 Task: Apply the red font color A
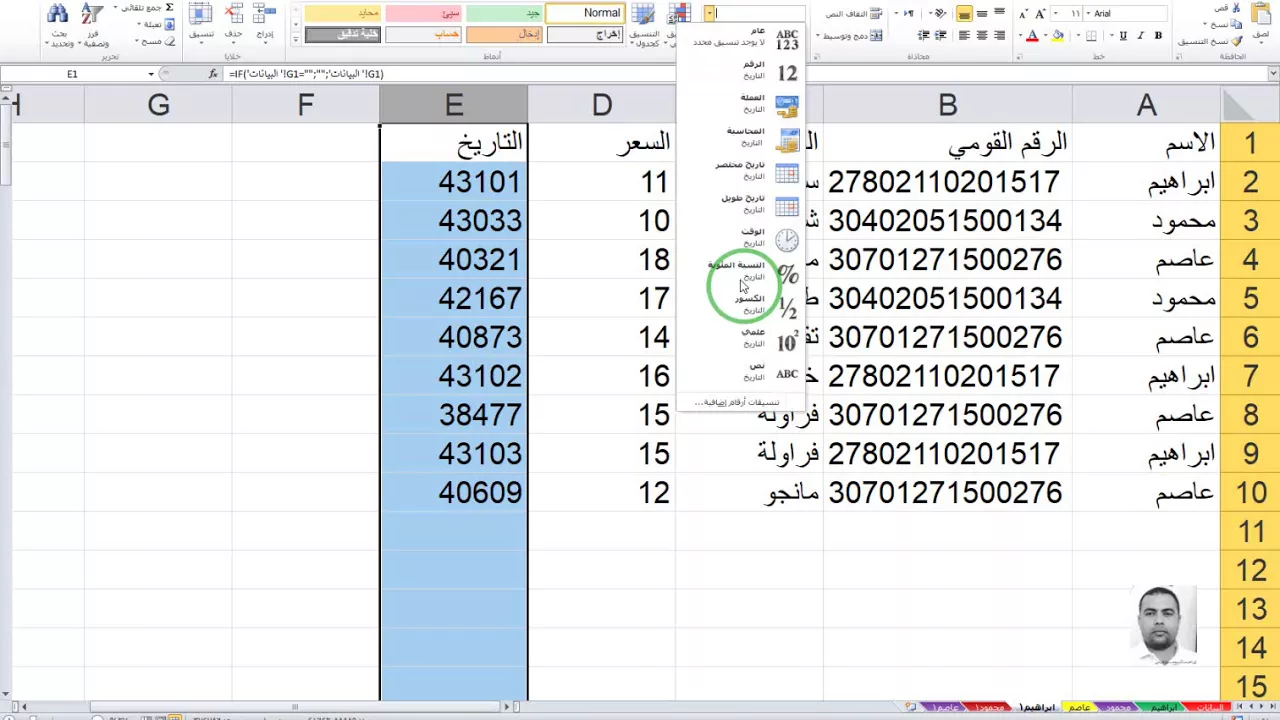(1033, 36)
